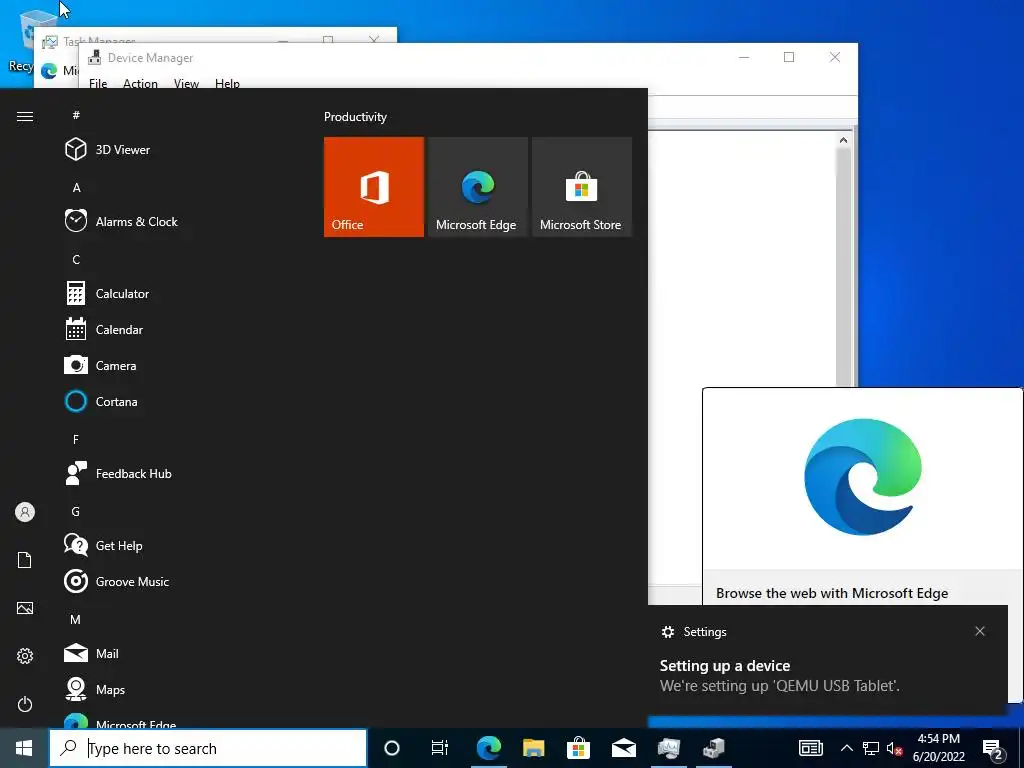The height and width of the screenshot is (768, 1024).
Task: Click scroll-up arrow in Device Manager
Action: coord(844,140)
